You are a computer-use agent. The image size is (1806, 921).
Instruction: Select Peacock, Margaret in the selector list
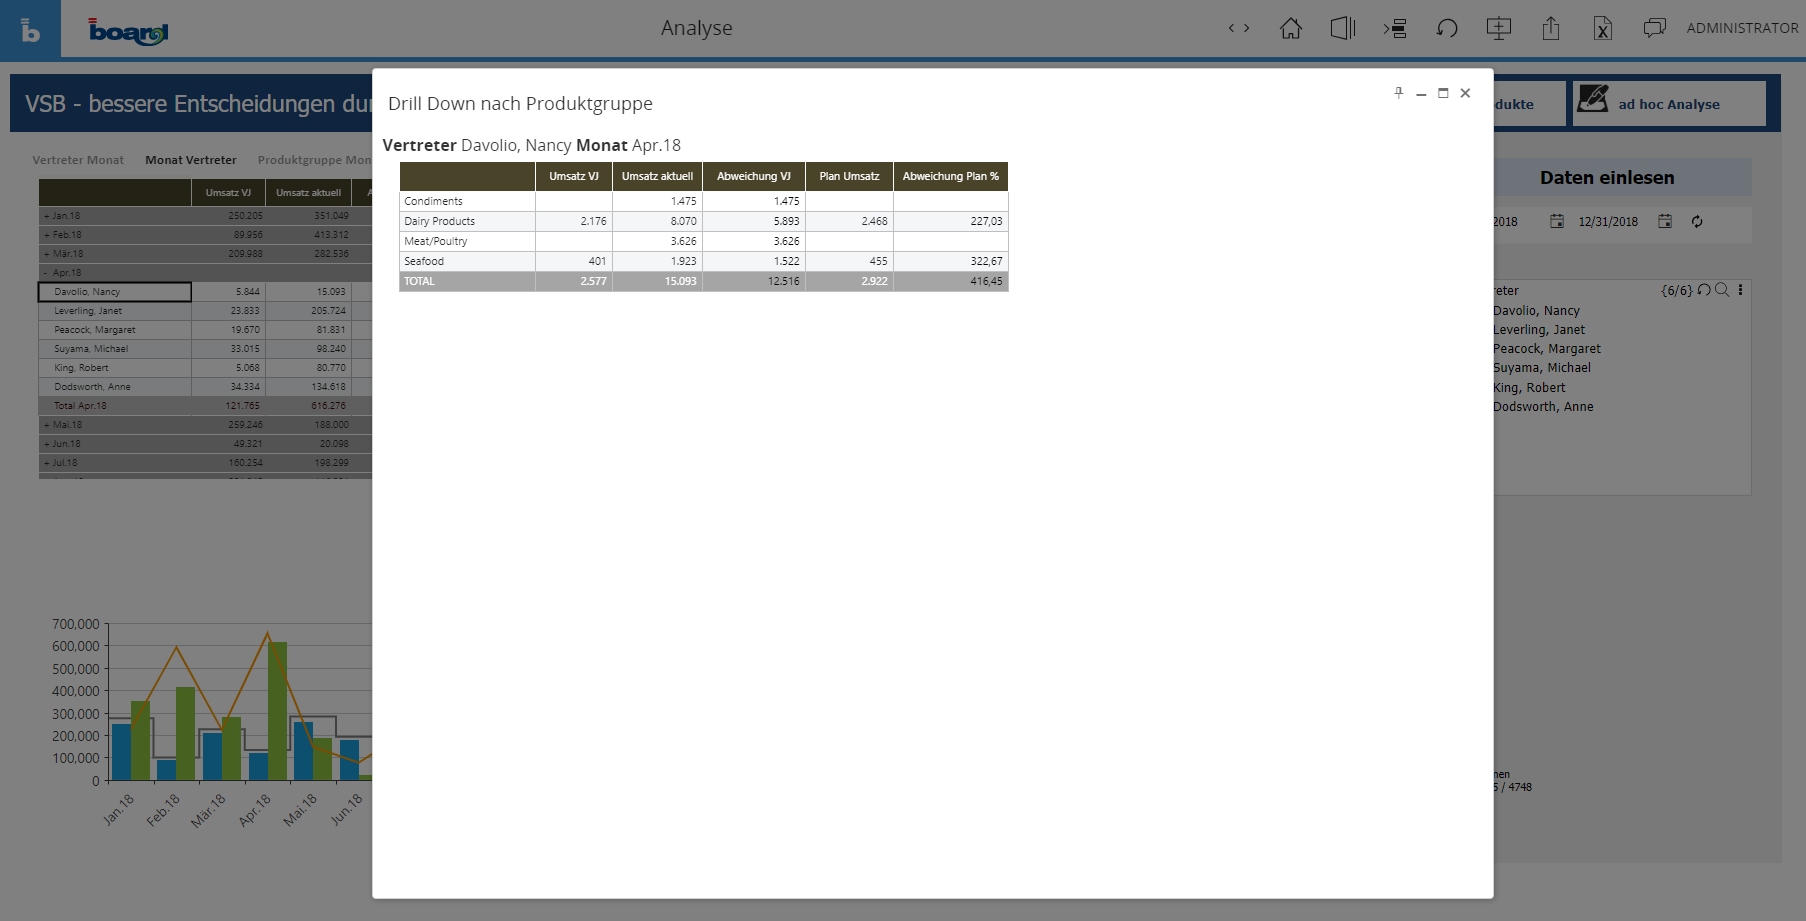(1547, 349)
